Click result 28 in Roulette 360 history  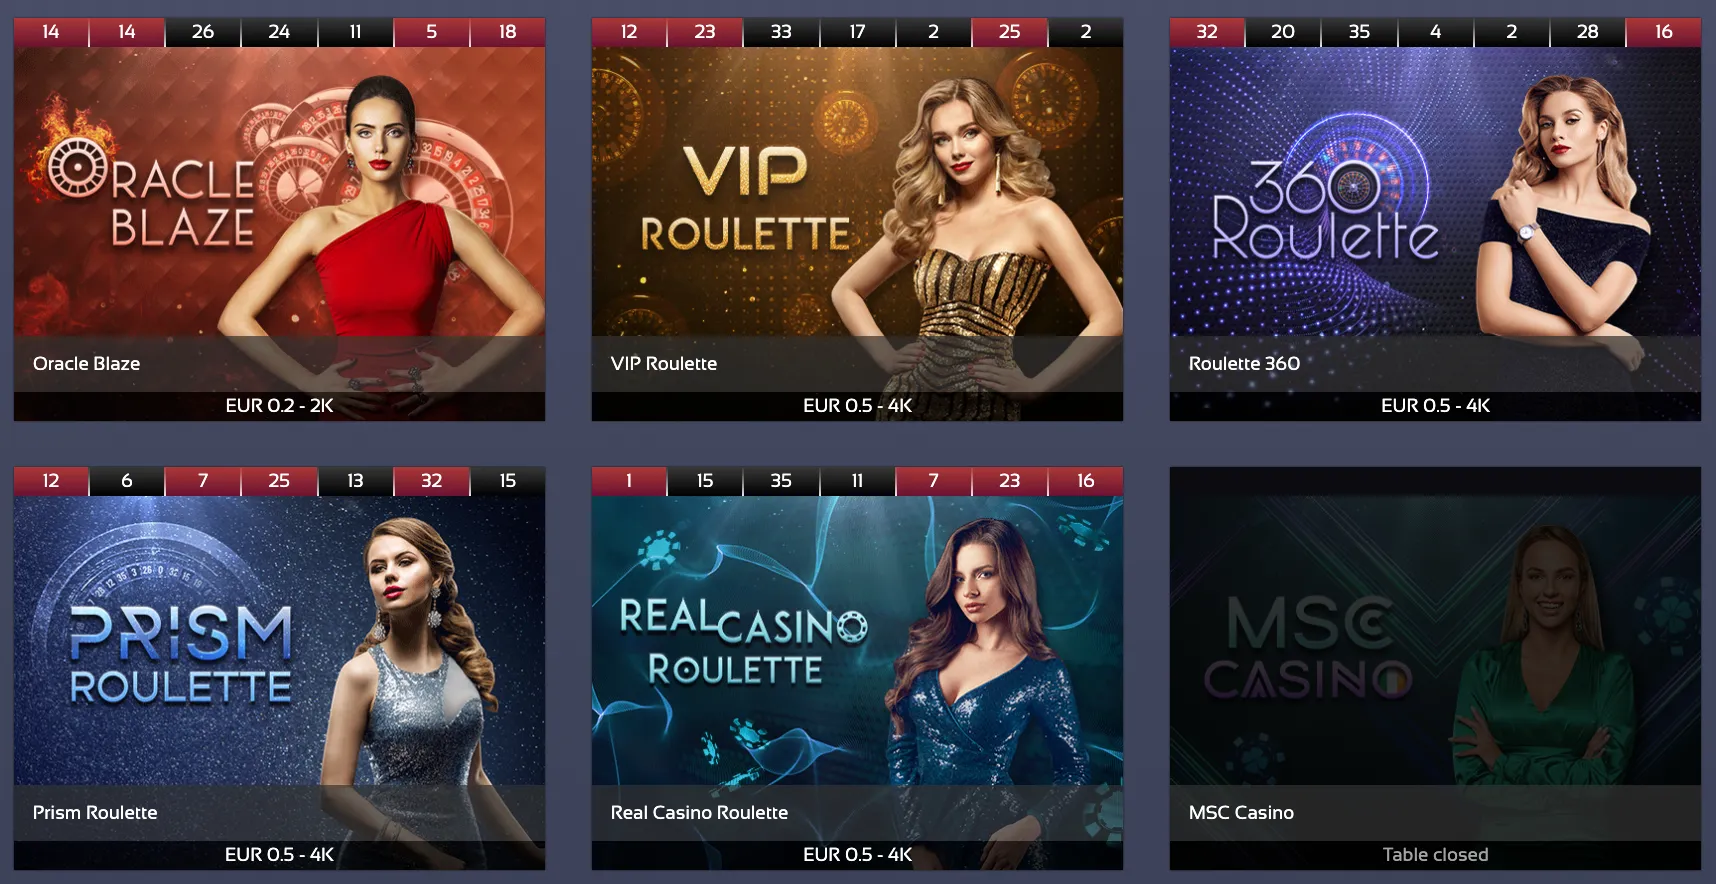[x=1587, y=32]
